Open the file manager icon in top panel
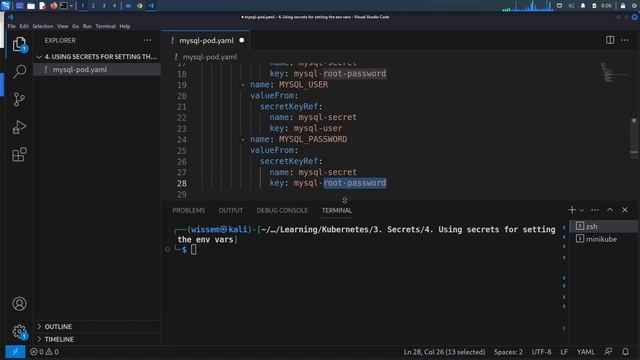The image size is (640, 360). tap(31, 6)
